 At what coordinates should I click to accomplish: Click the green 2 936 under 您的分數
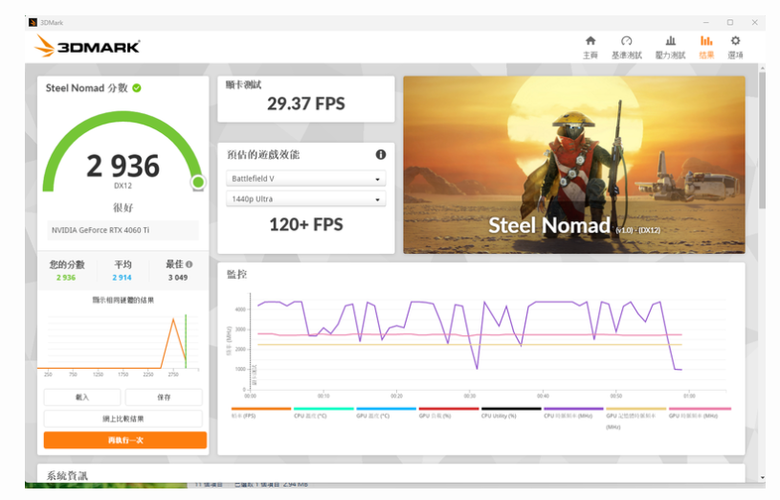(x=66, y=278)
